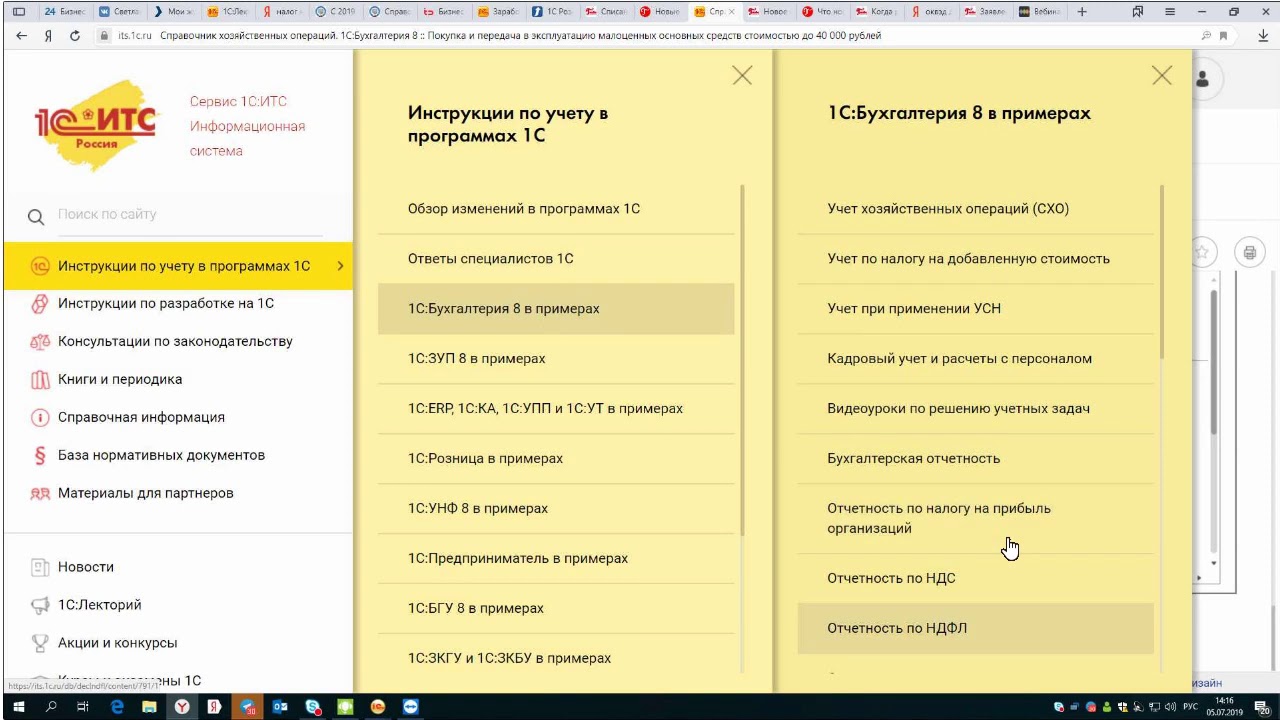Open Учет при применении УСН

coord(976,309)
